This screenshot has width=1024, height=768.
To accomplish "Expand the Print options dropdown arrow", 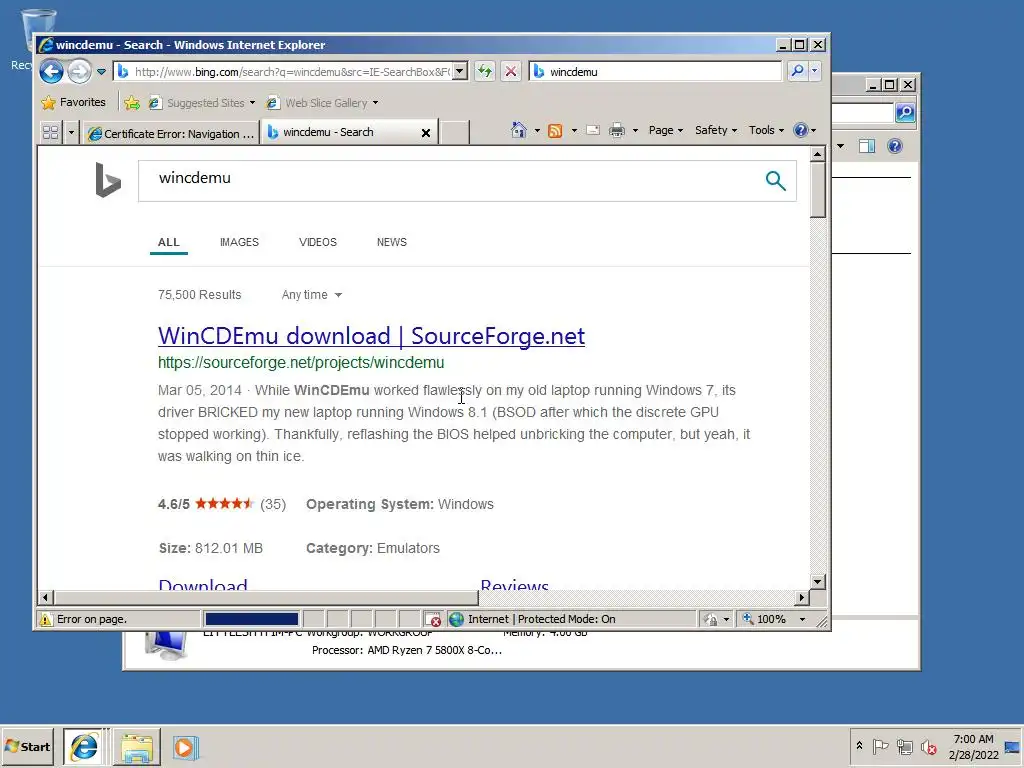I will (635, 131).
